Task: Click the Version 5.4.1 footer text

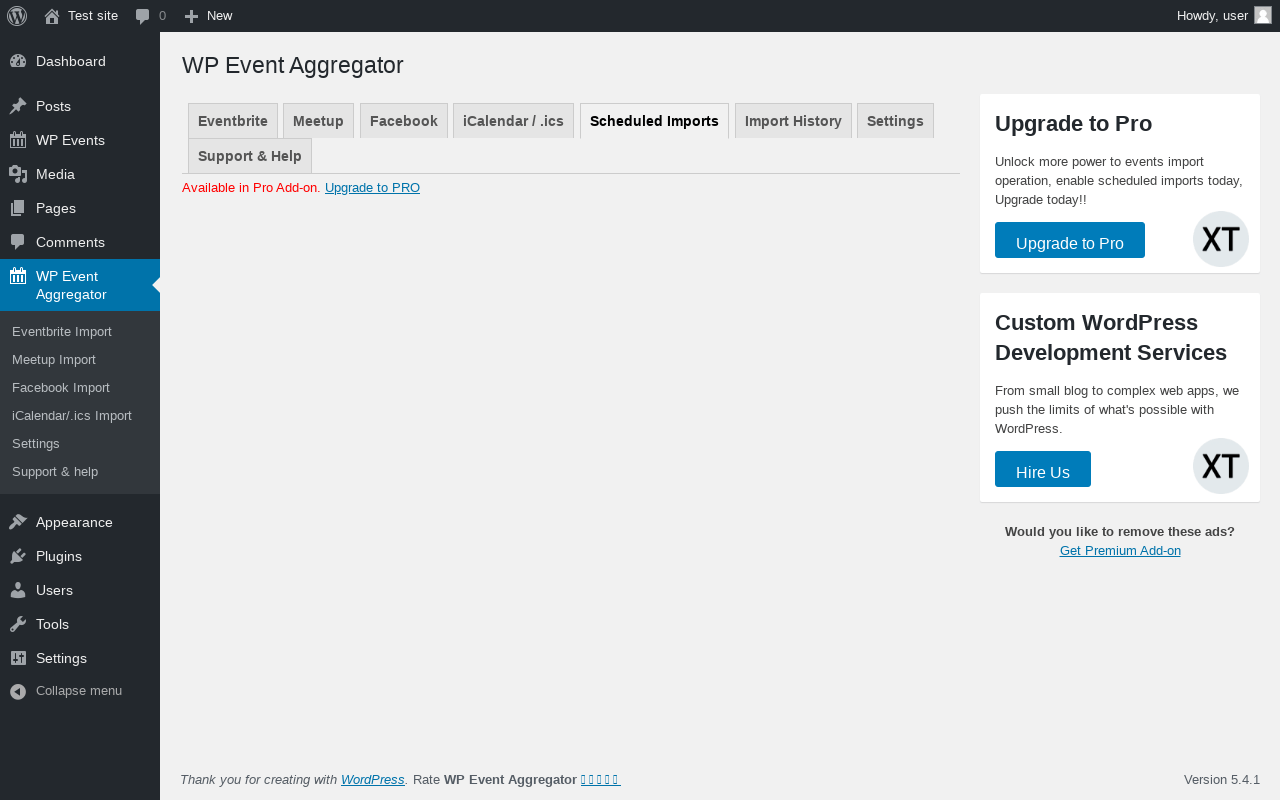Action: [x=1222, y=779]
